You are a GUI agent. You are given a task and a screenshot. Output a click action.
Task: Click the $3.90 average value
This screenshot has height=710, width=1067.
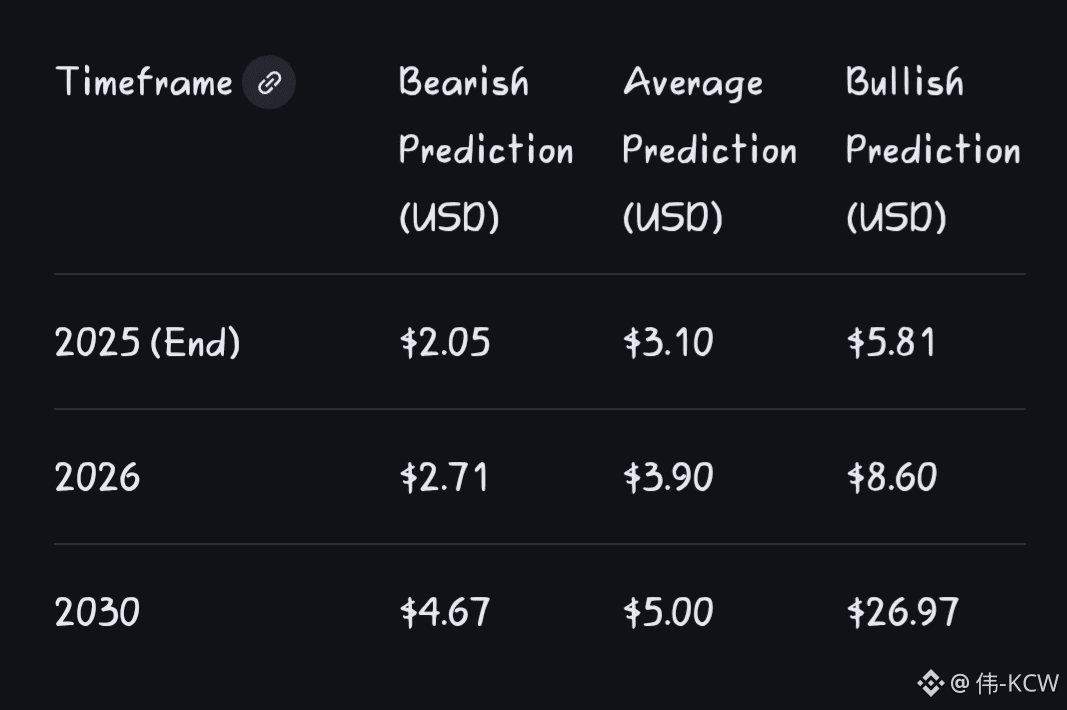[x=668, y=478]
